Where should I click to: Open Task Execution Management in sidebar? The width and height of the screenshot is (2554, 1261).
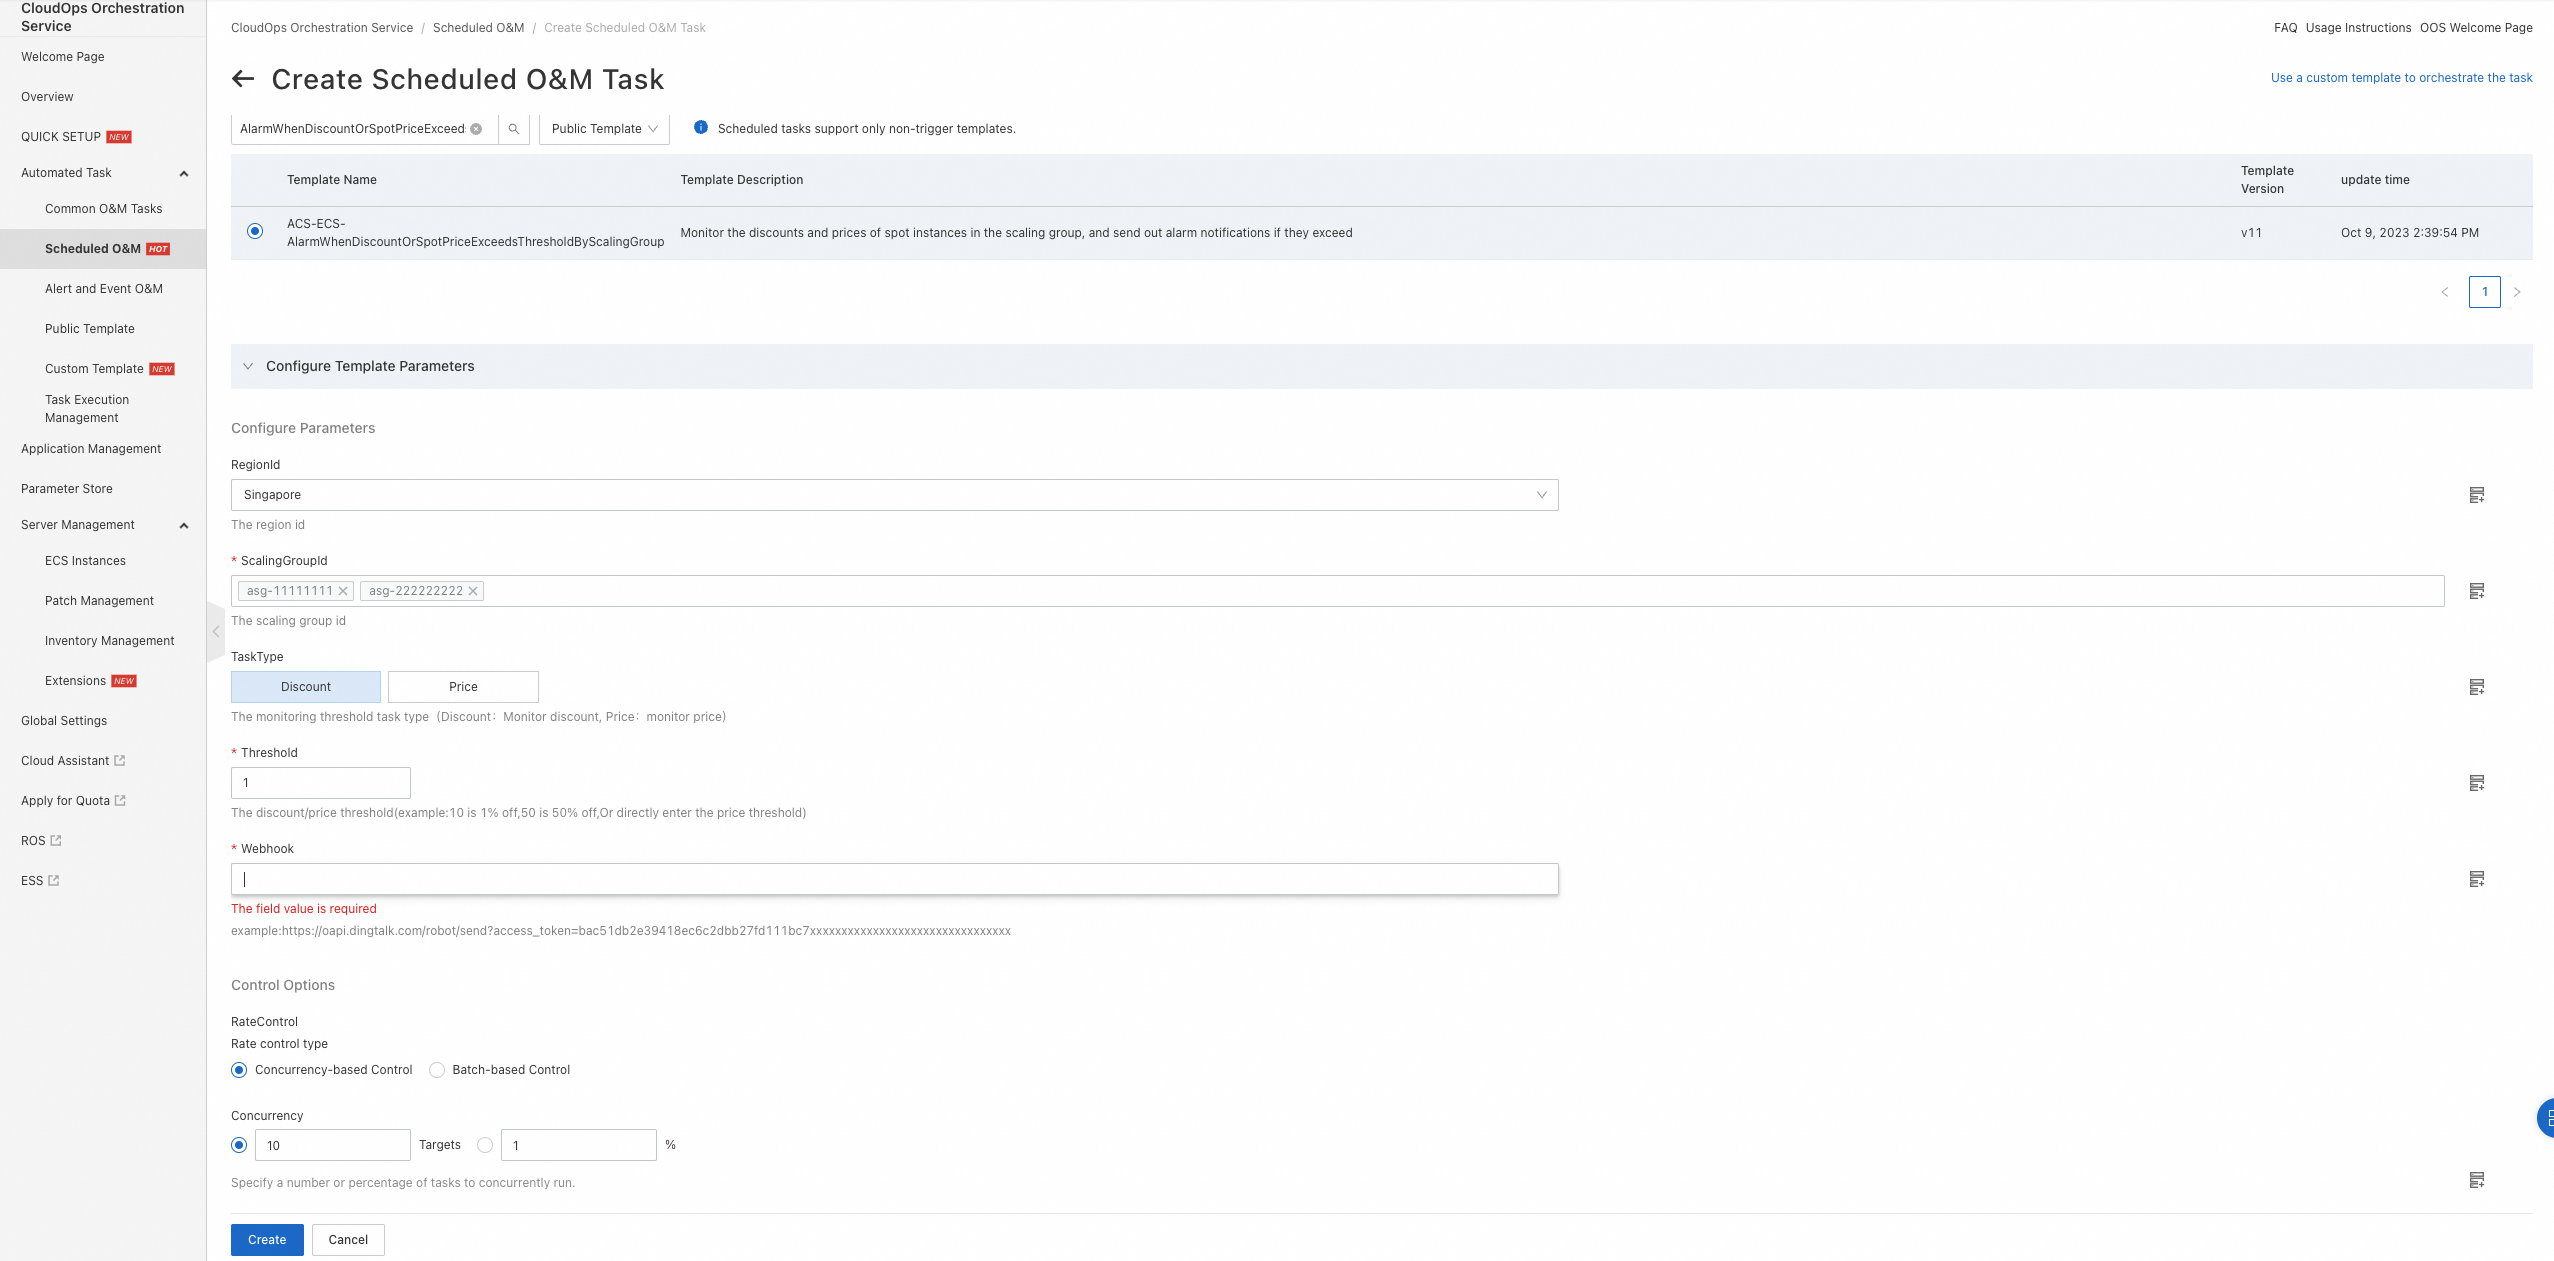pyautogui.click(x=87, y=409)
